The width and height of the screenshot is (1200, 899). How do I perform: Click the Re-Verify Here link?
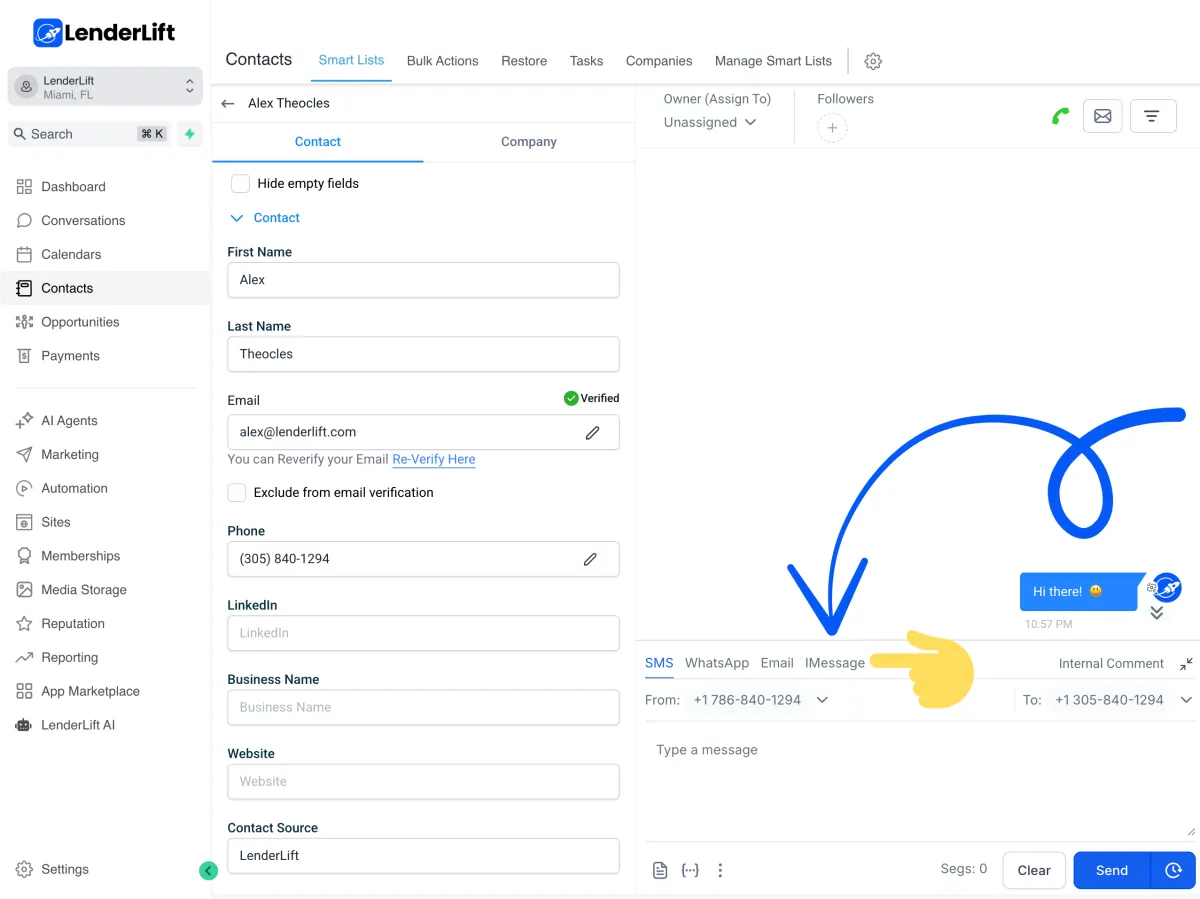point(434,460)
